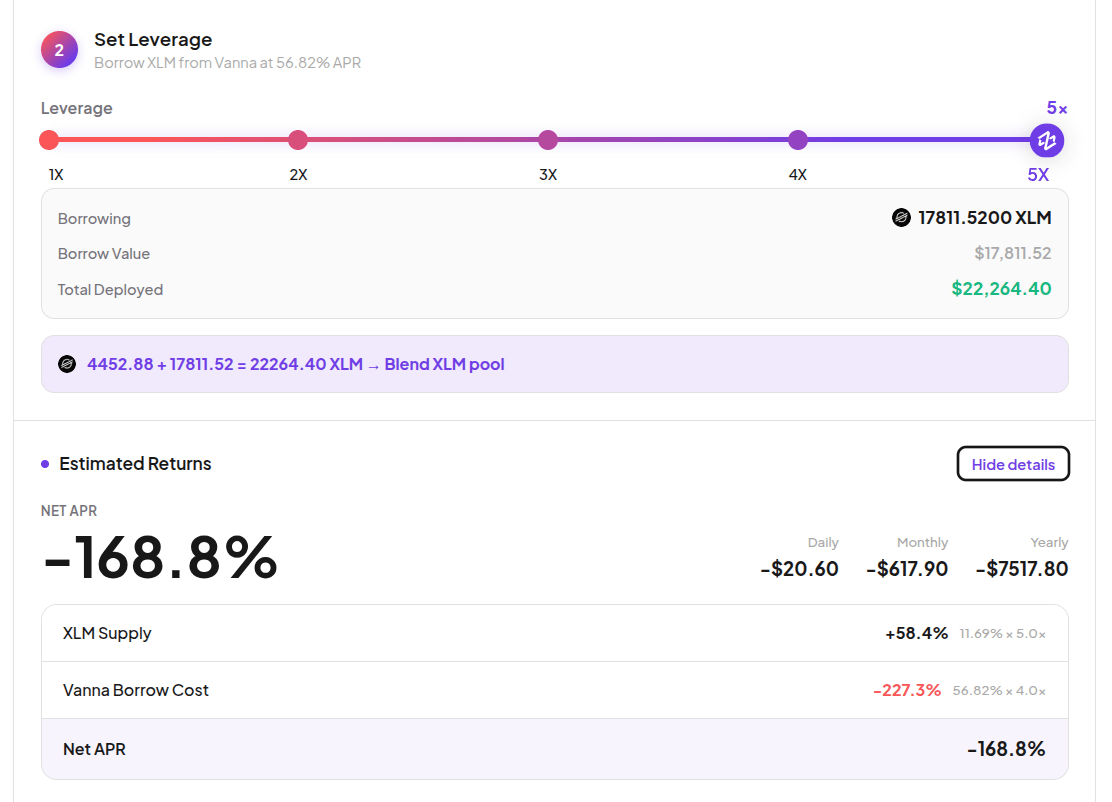Screen dimensions: 1112x802
Task: Click the Vanna Borrow Cost row label
Action: 135,690
